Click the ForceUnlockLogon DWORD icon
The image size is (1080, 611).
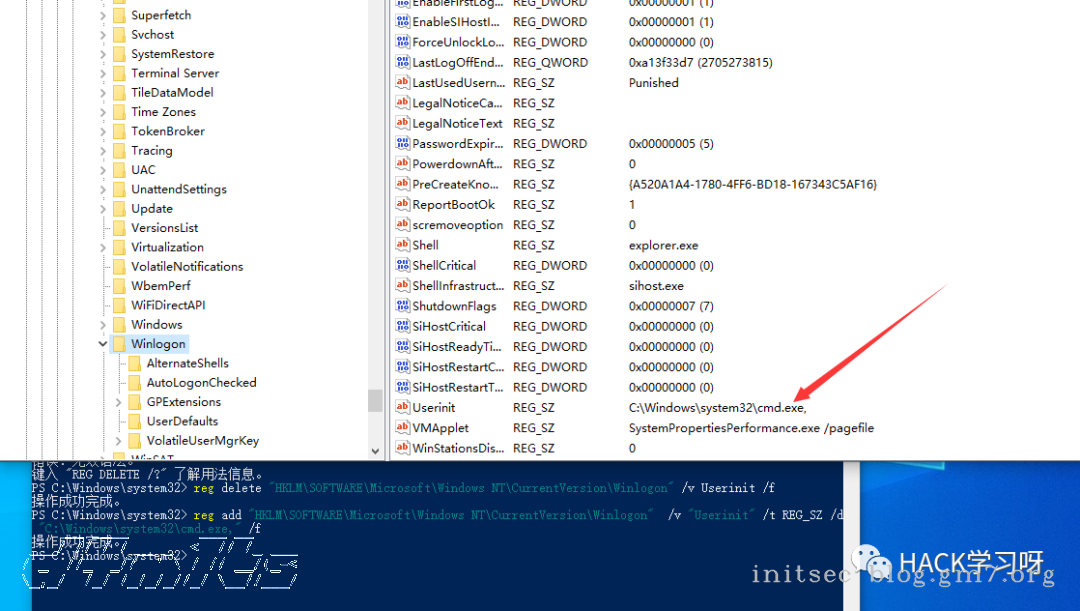[x=402, y=42]
